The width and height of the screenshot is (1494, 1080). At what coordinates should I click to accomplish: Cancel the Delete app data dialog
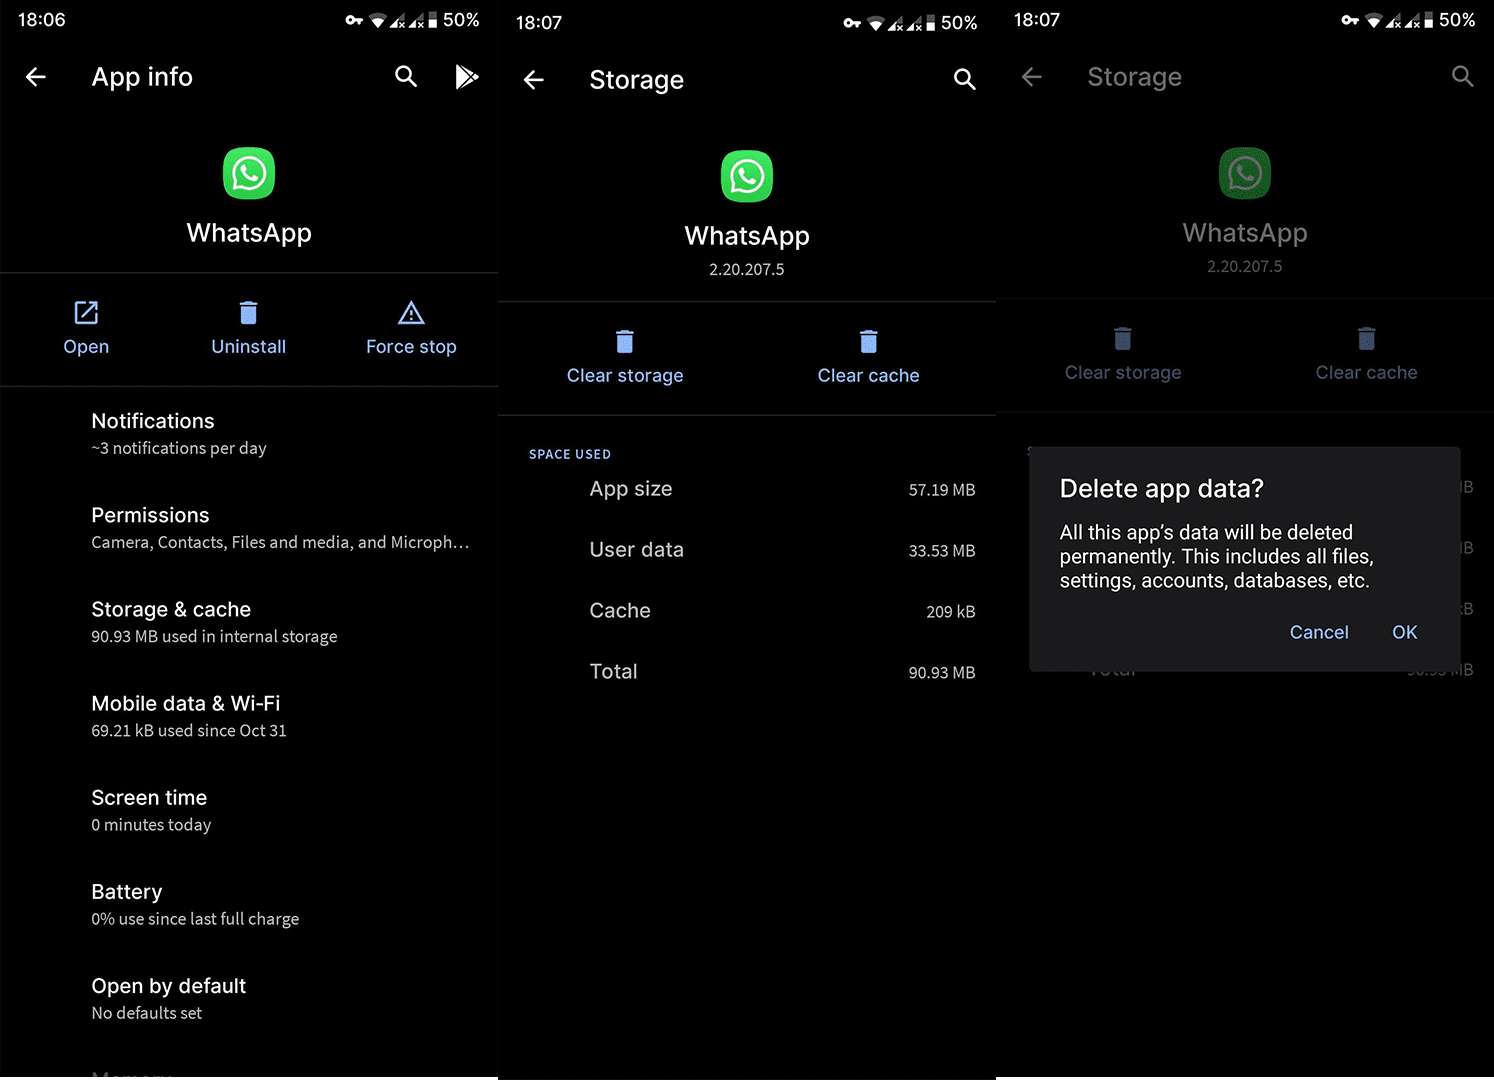pos(1318,632)
